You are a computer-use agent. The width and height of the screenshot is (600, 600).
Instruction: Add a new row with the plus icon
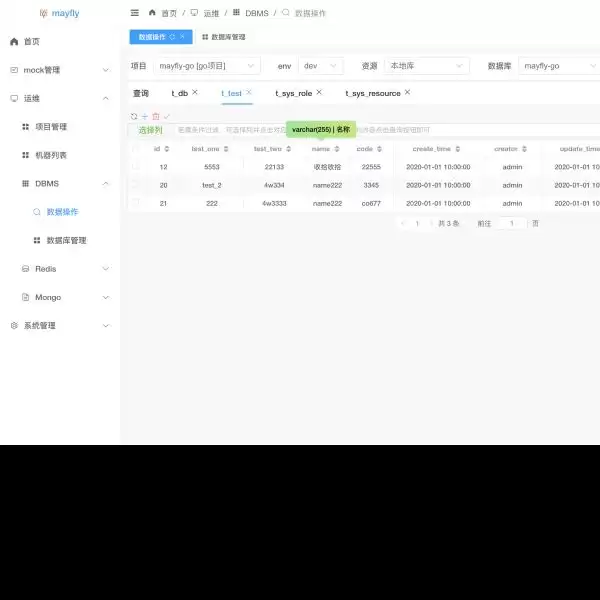coord(145,116)
